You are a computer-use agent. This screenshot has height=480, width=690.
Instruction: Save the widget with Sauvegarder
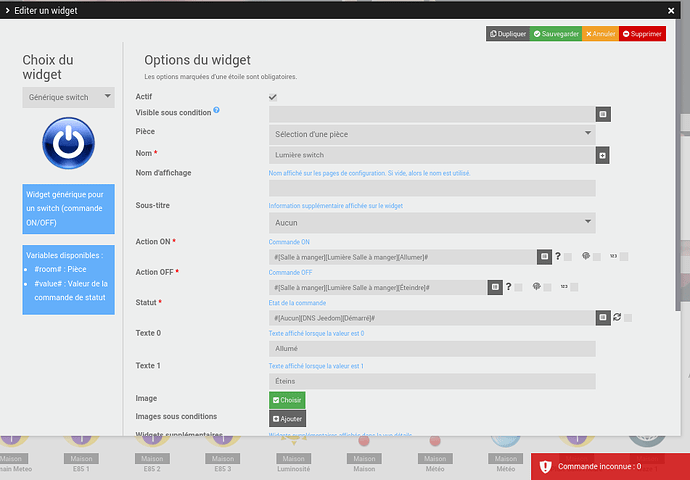click(x=556, y=34)
